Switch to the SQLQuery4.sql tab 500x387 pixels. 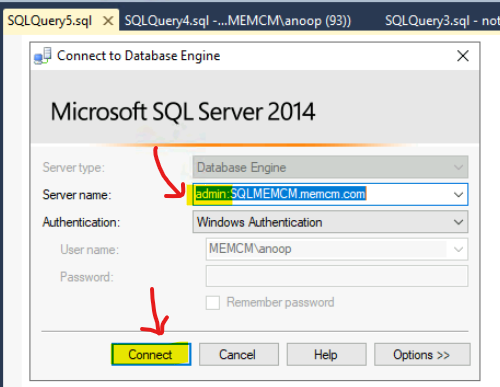tap(238, 21)
